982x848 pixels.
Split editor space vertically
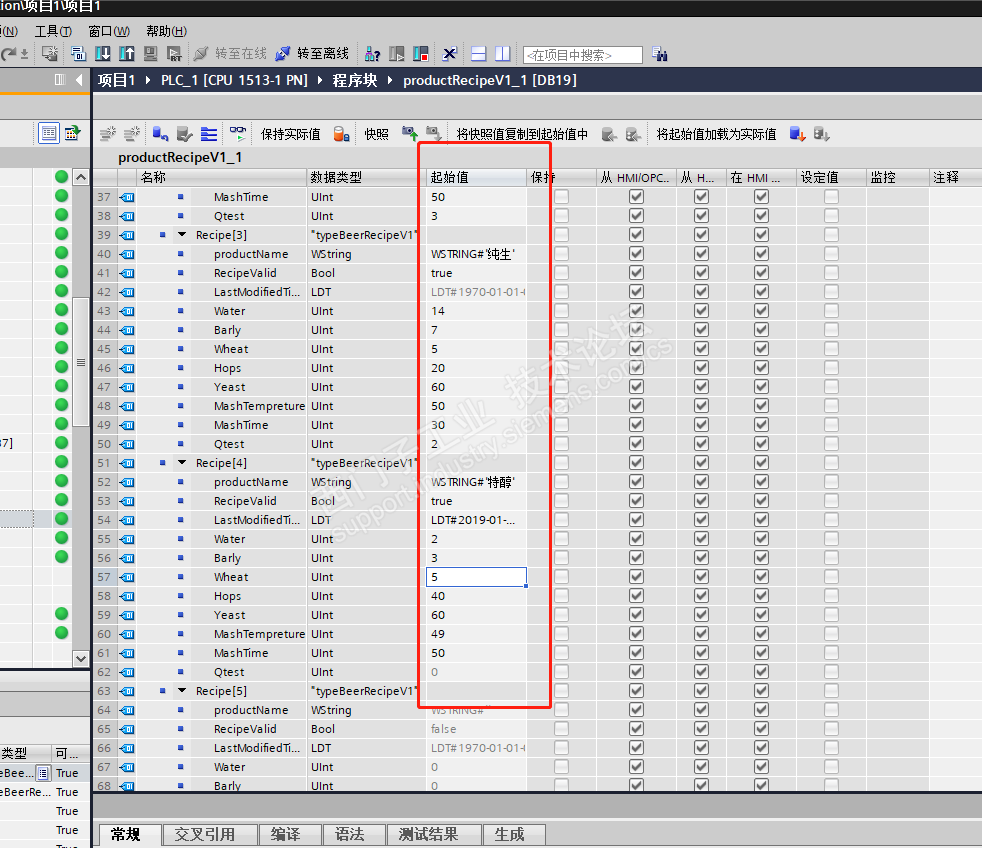point(502,54)
